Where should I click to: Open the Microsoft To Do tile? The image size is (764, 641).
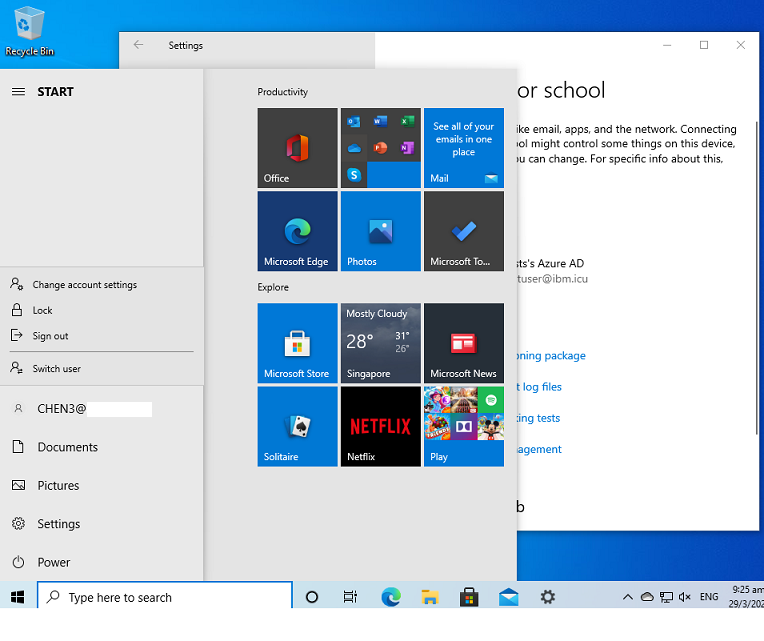[463, 231]
